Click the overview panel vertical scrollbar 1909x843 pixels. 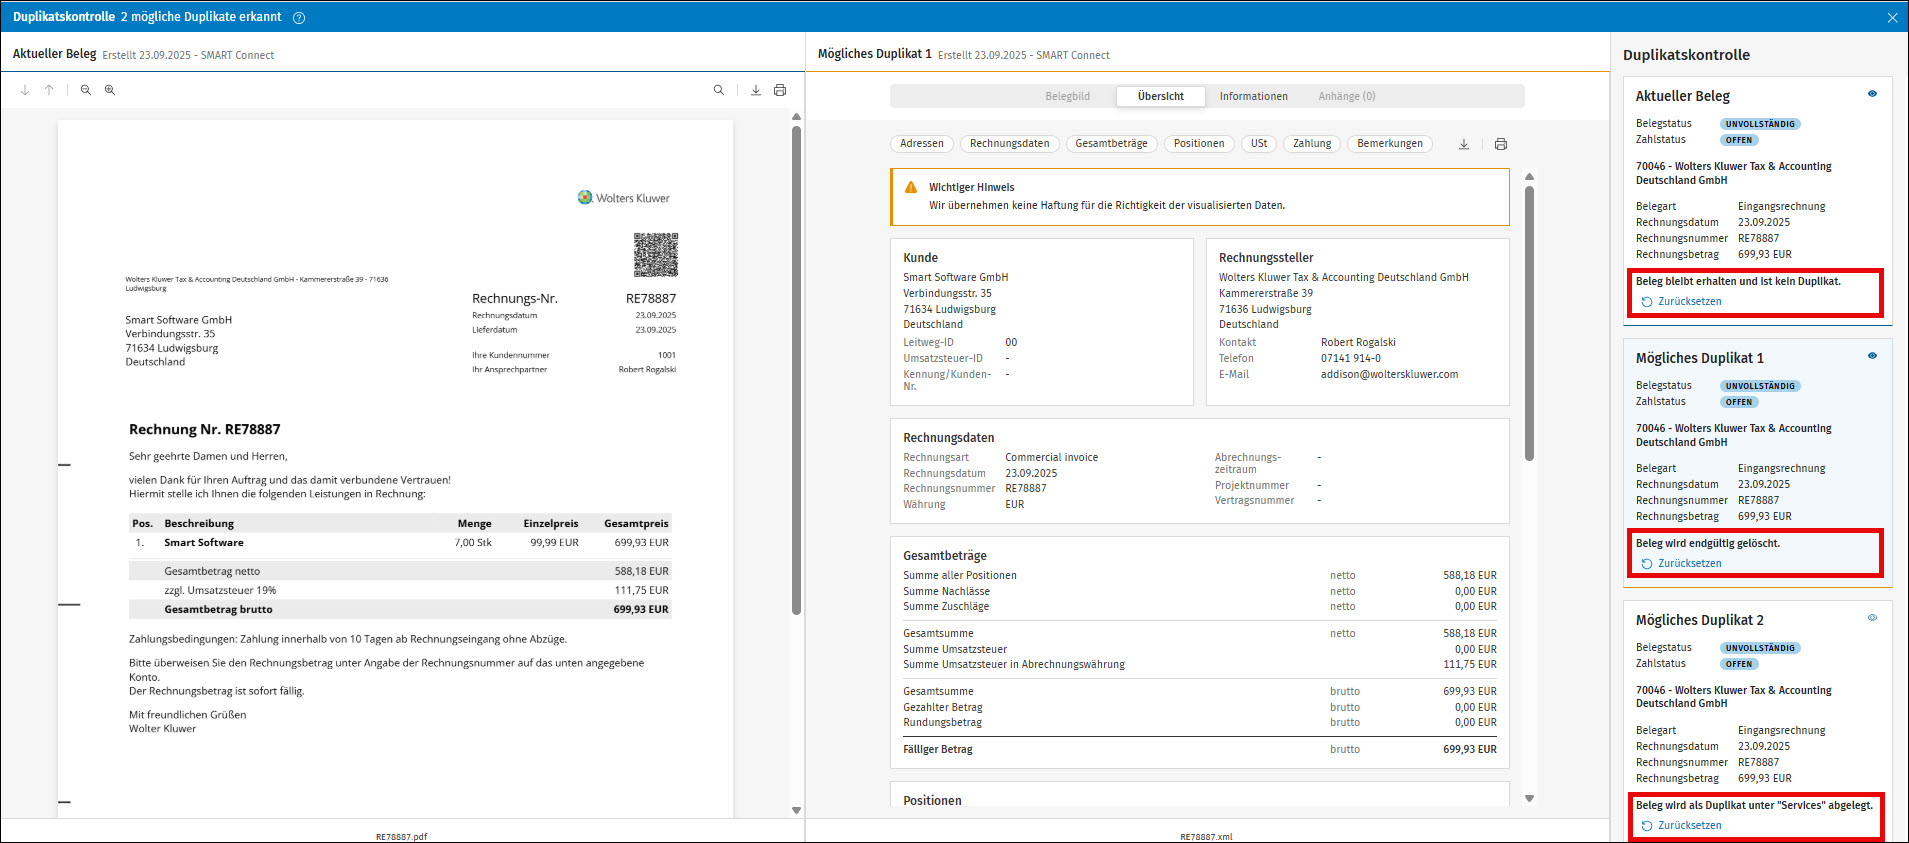click(1529, 323)
